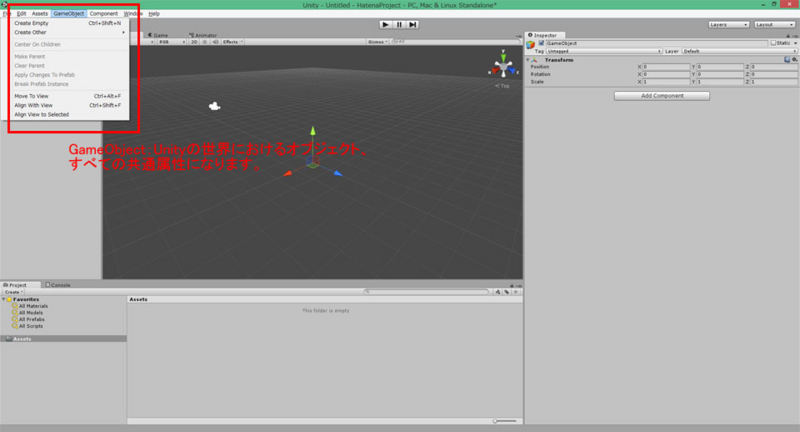Open the Tag dropdown showing Untagged
Screen dimensions: 800x432
click(x=604, y=51)
